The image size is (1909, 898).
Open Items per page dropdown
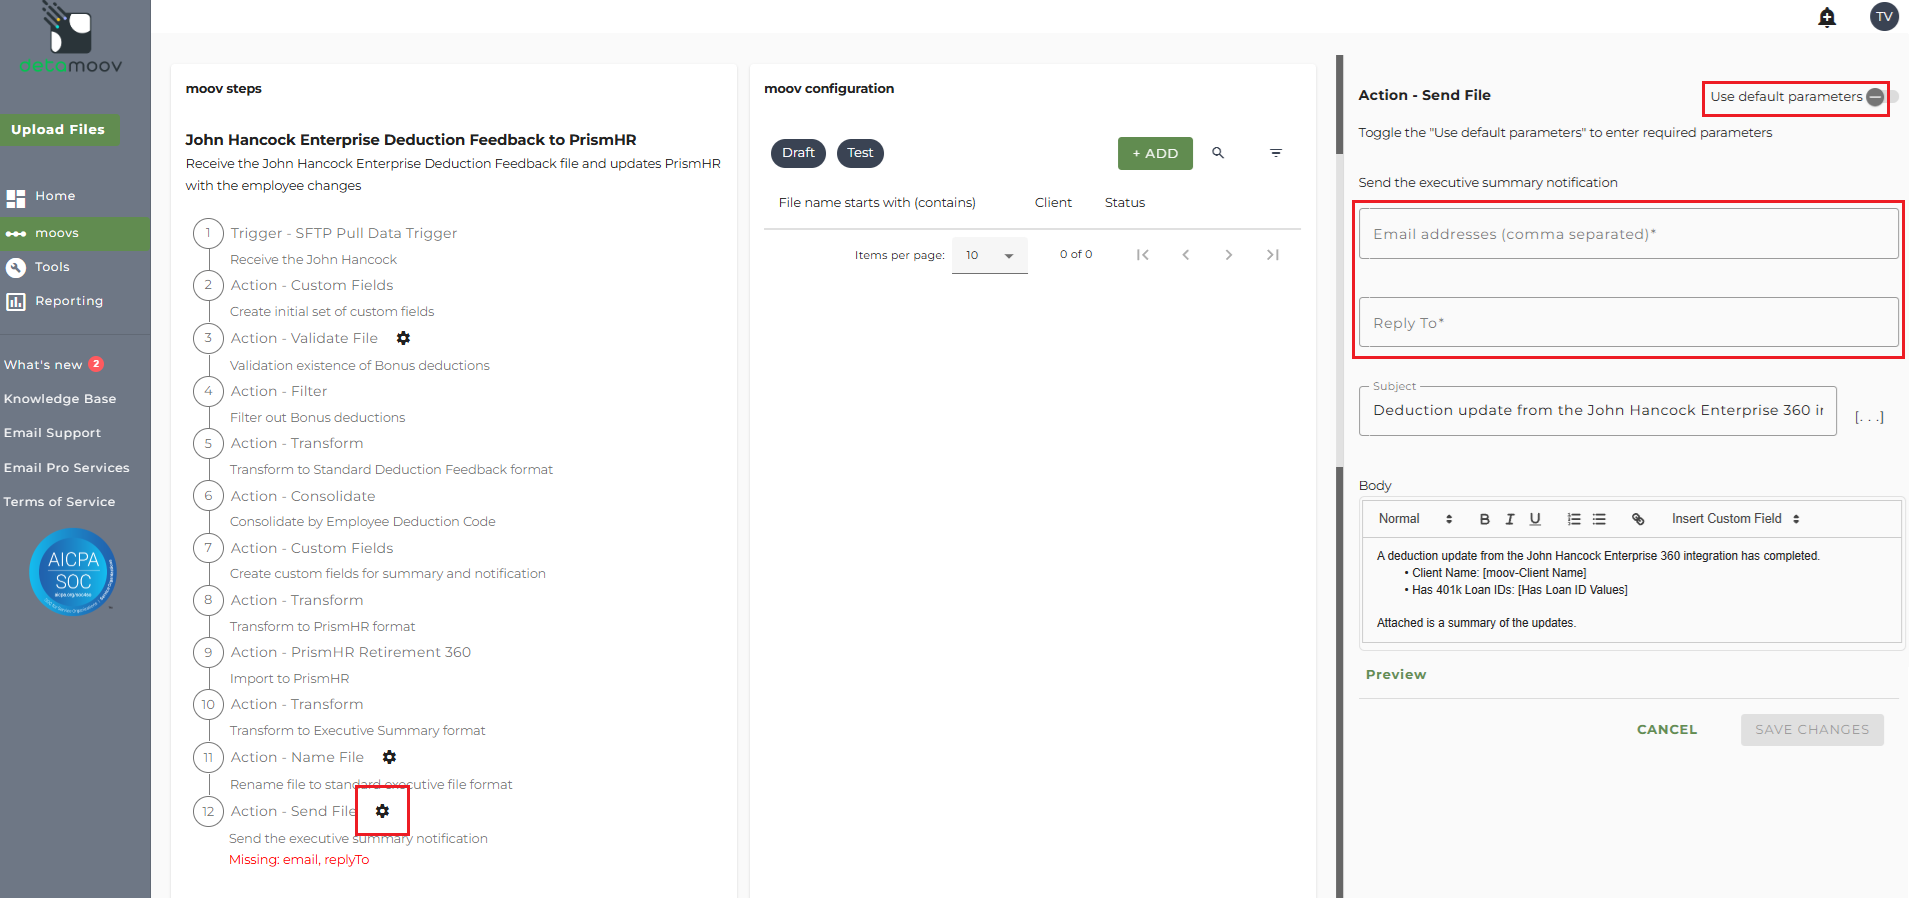[989, 255]
